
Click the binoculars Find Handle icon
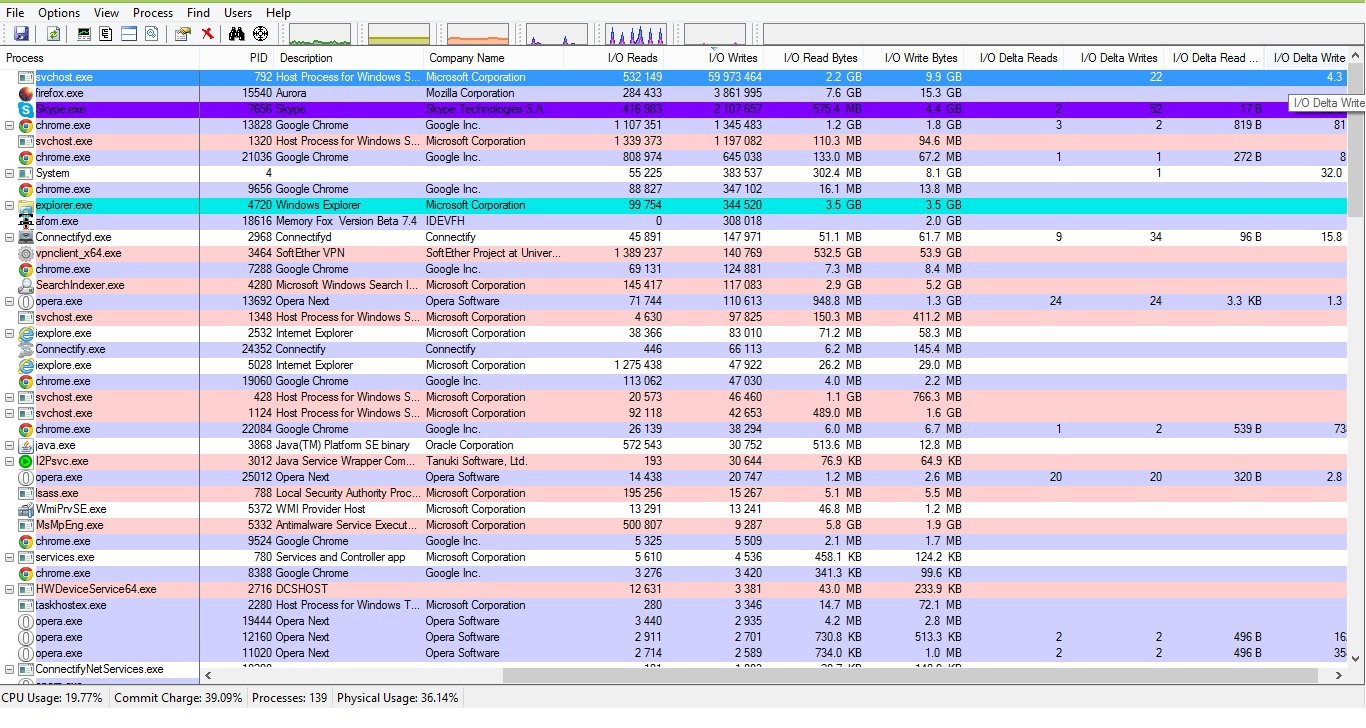pos(237,34)
